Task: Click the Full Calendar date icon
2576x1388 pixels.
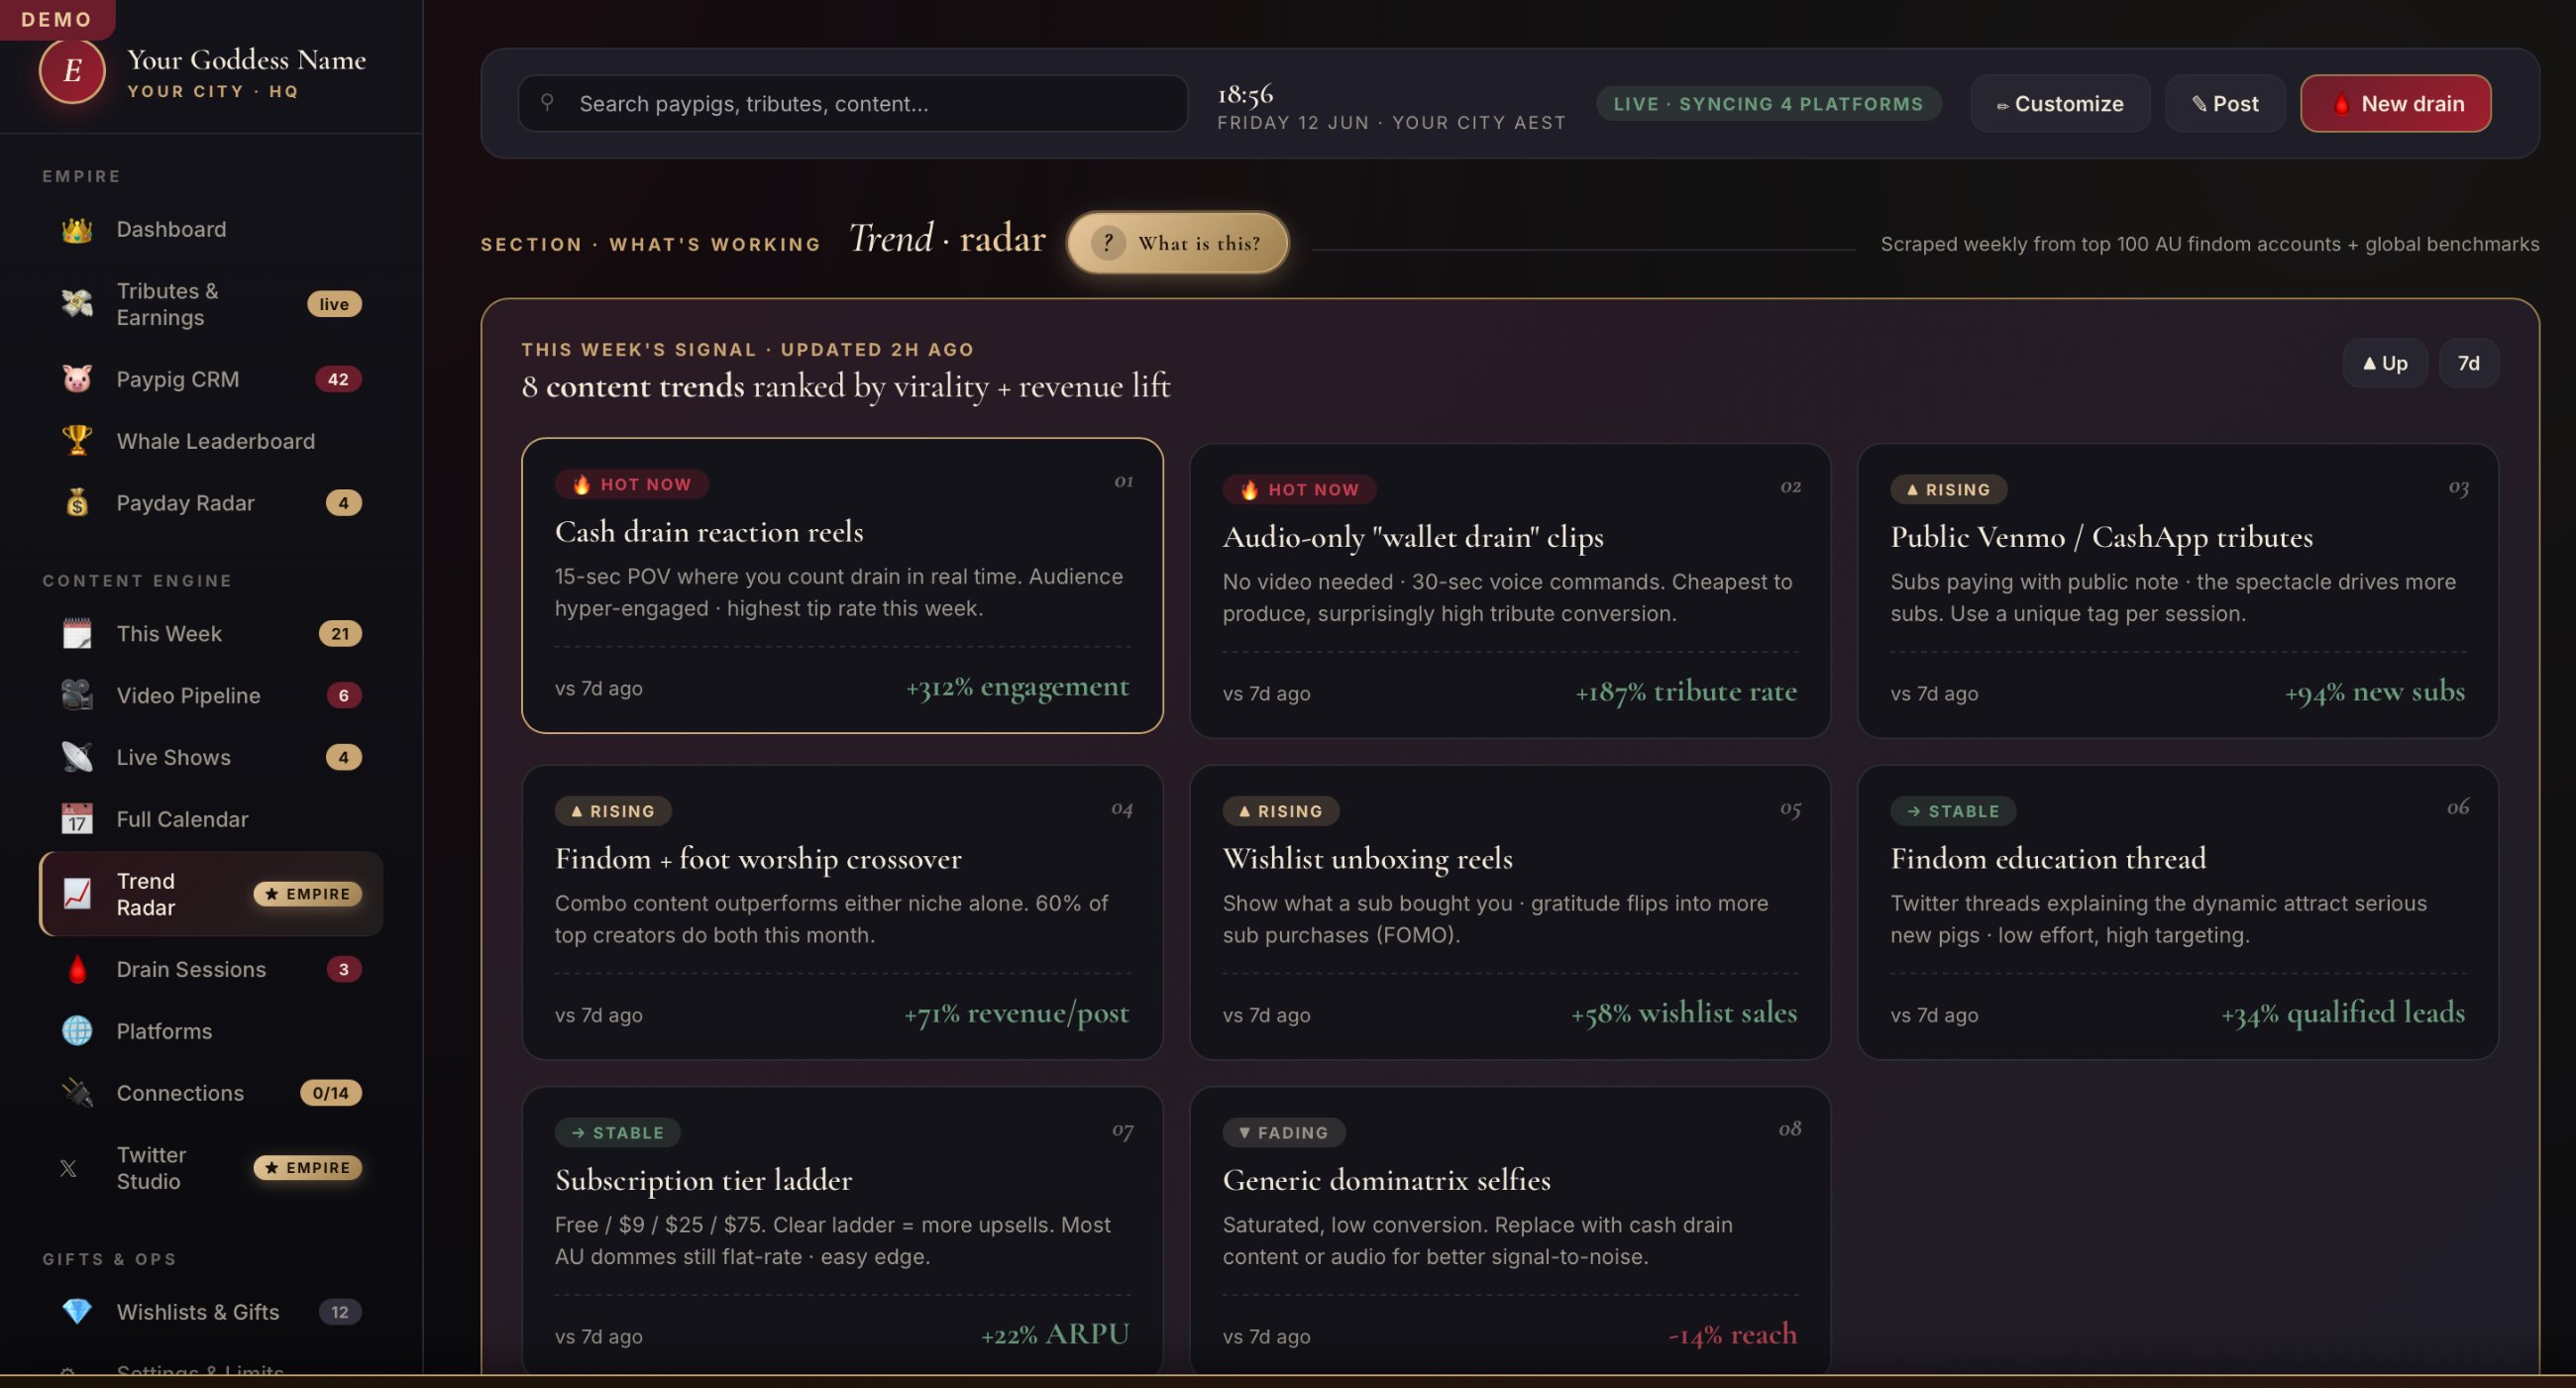Action: point(77,820)
